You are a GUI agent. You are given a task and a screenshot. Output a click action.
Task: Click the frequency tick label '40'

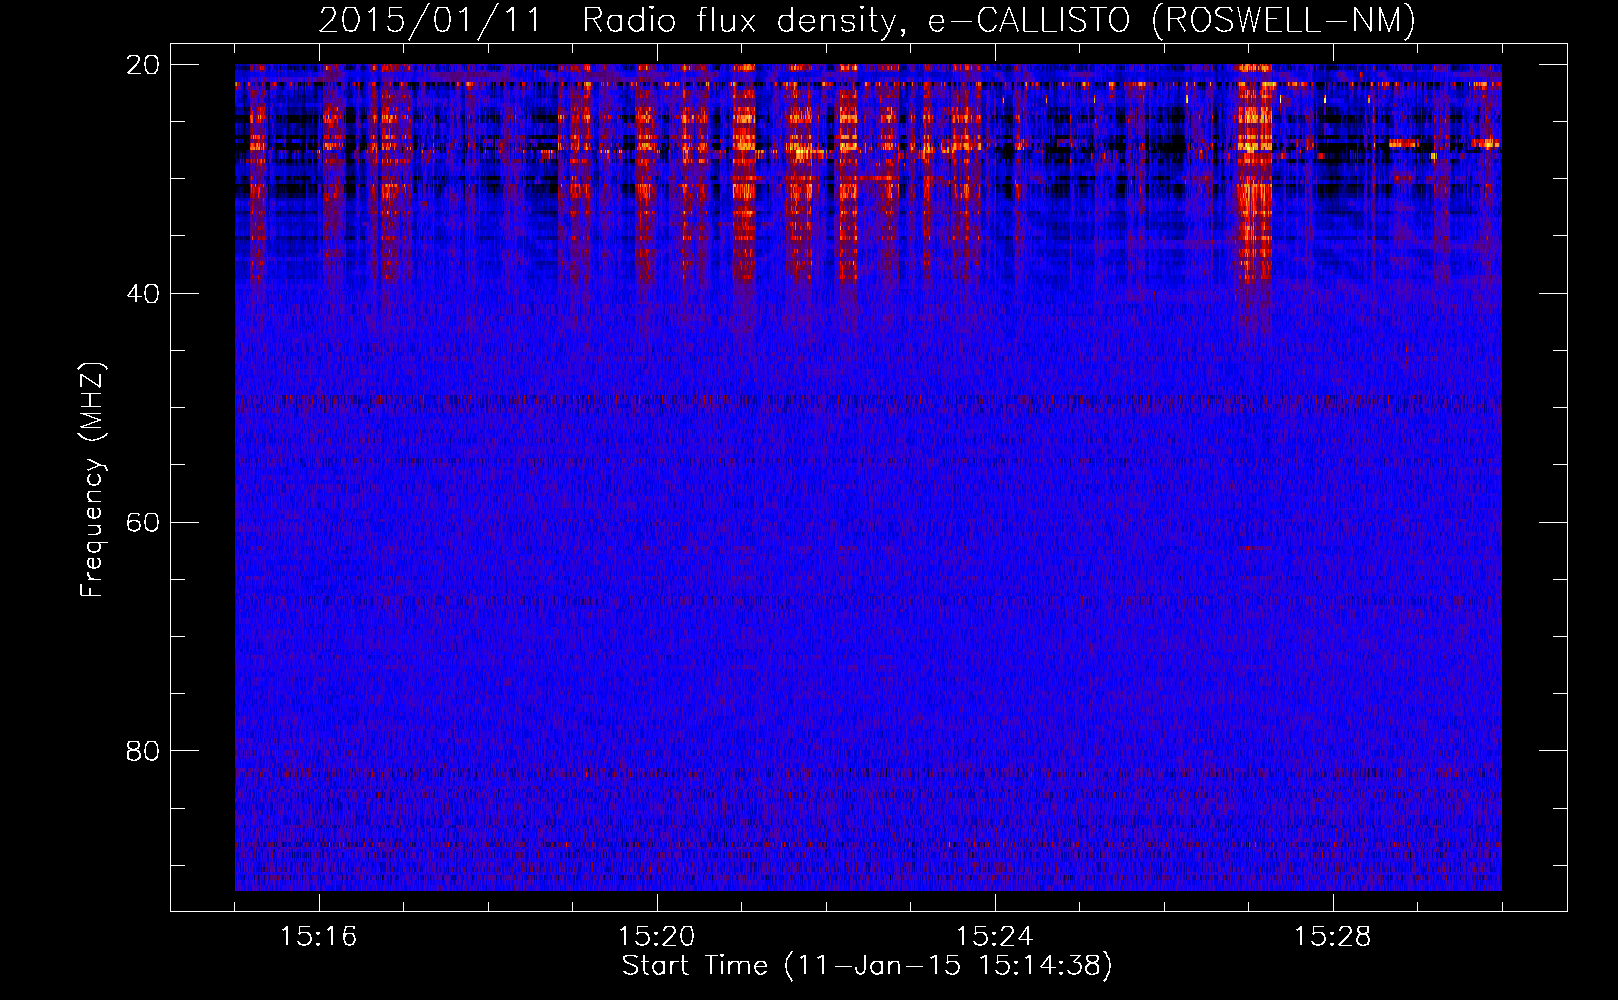pos(143,293)
